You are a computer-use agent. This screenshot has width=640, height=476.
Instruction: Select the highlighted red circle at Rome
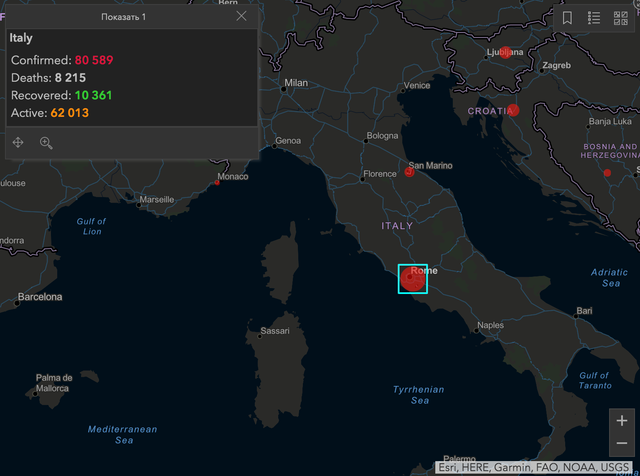pyautogui.click(x=412, y=279)
